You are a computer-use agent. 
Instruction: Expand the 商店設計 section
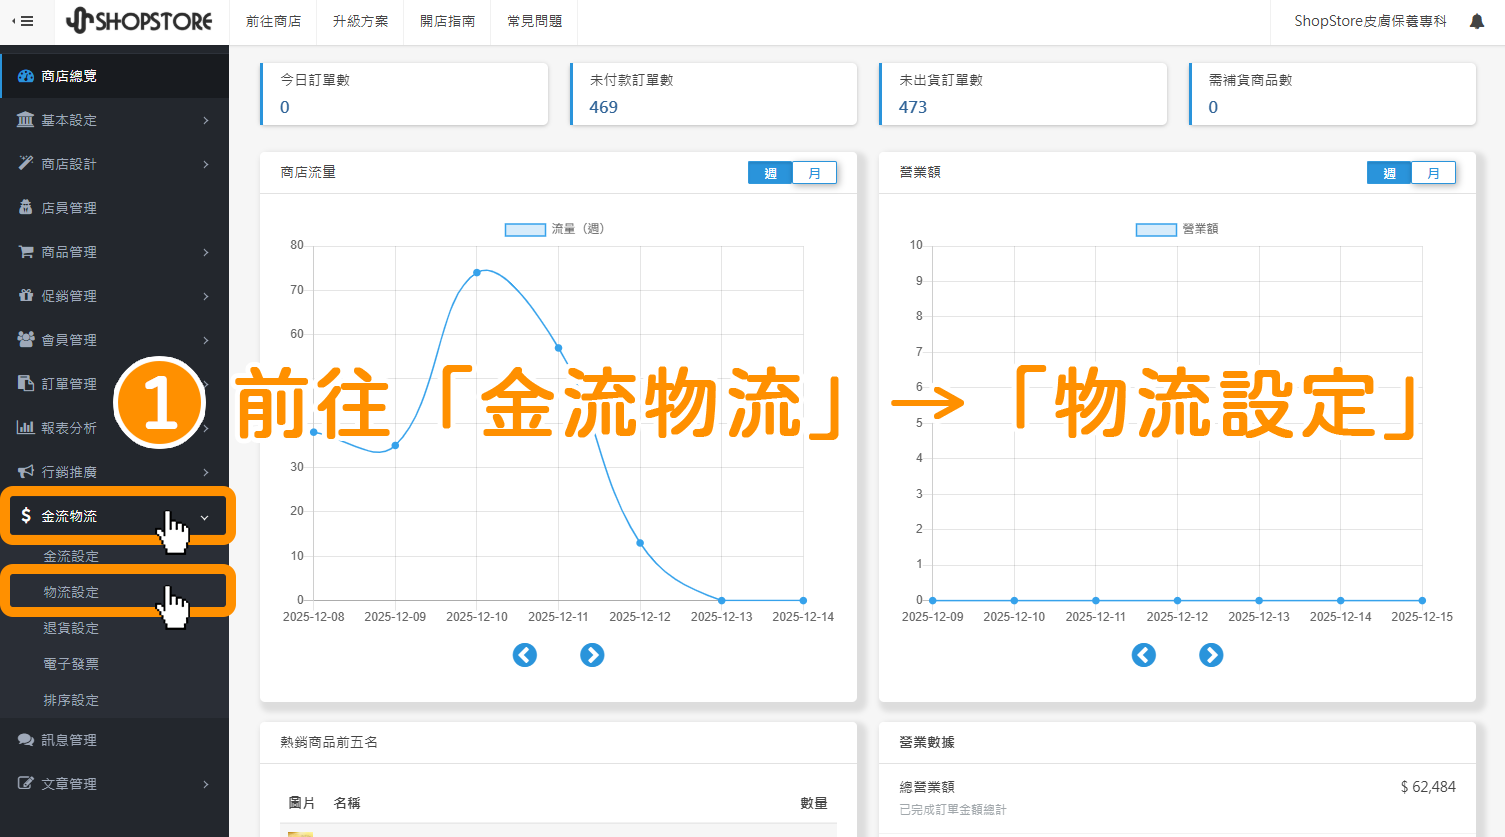click(64, 163)
